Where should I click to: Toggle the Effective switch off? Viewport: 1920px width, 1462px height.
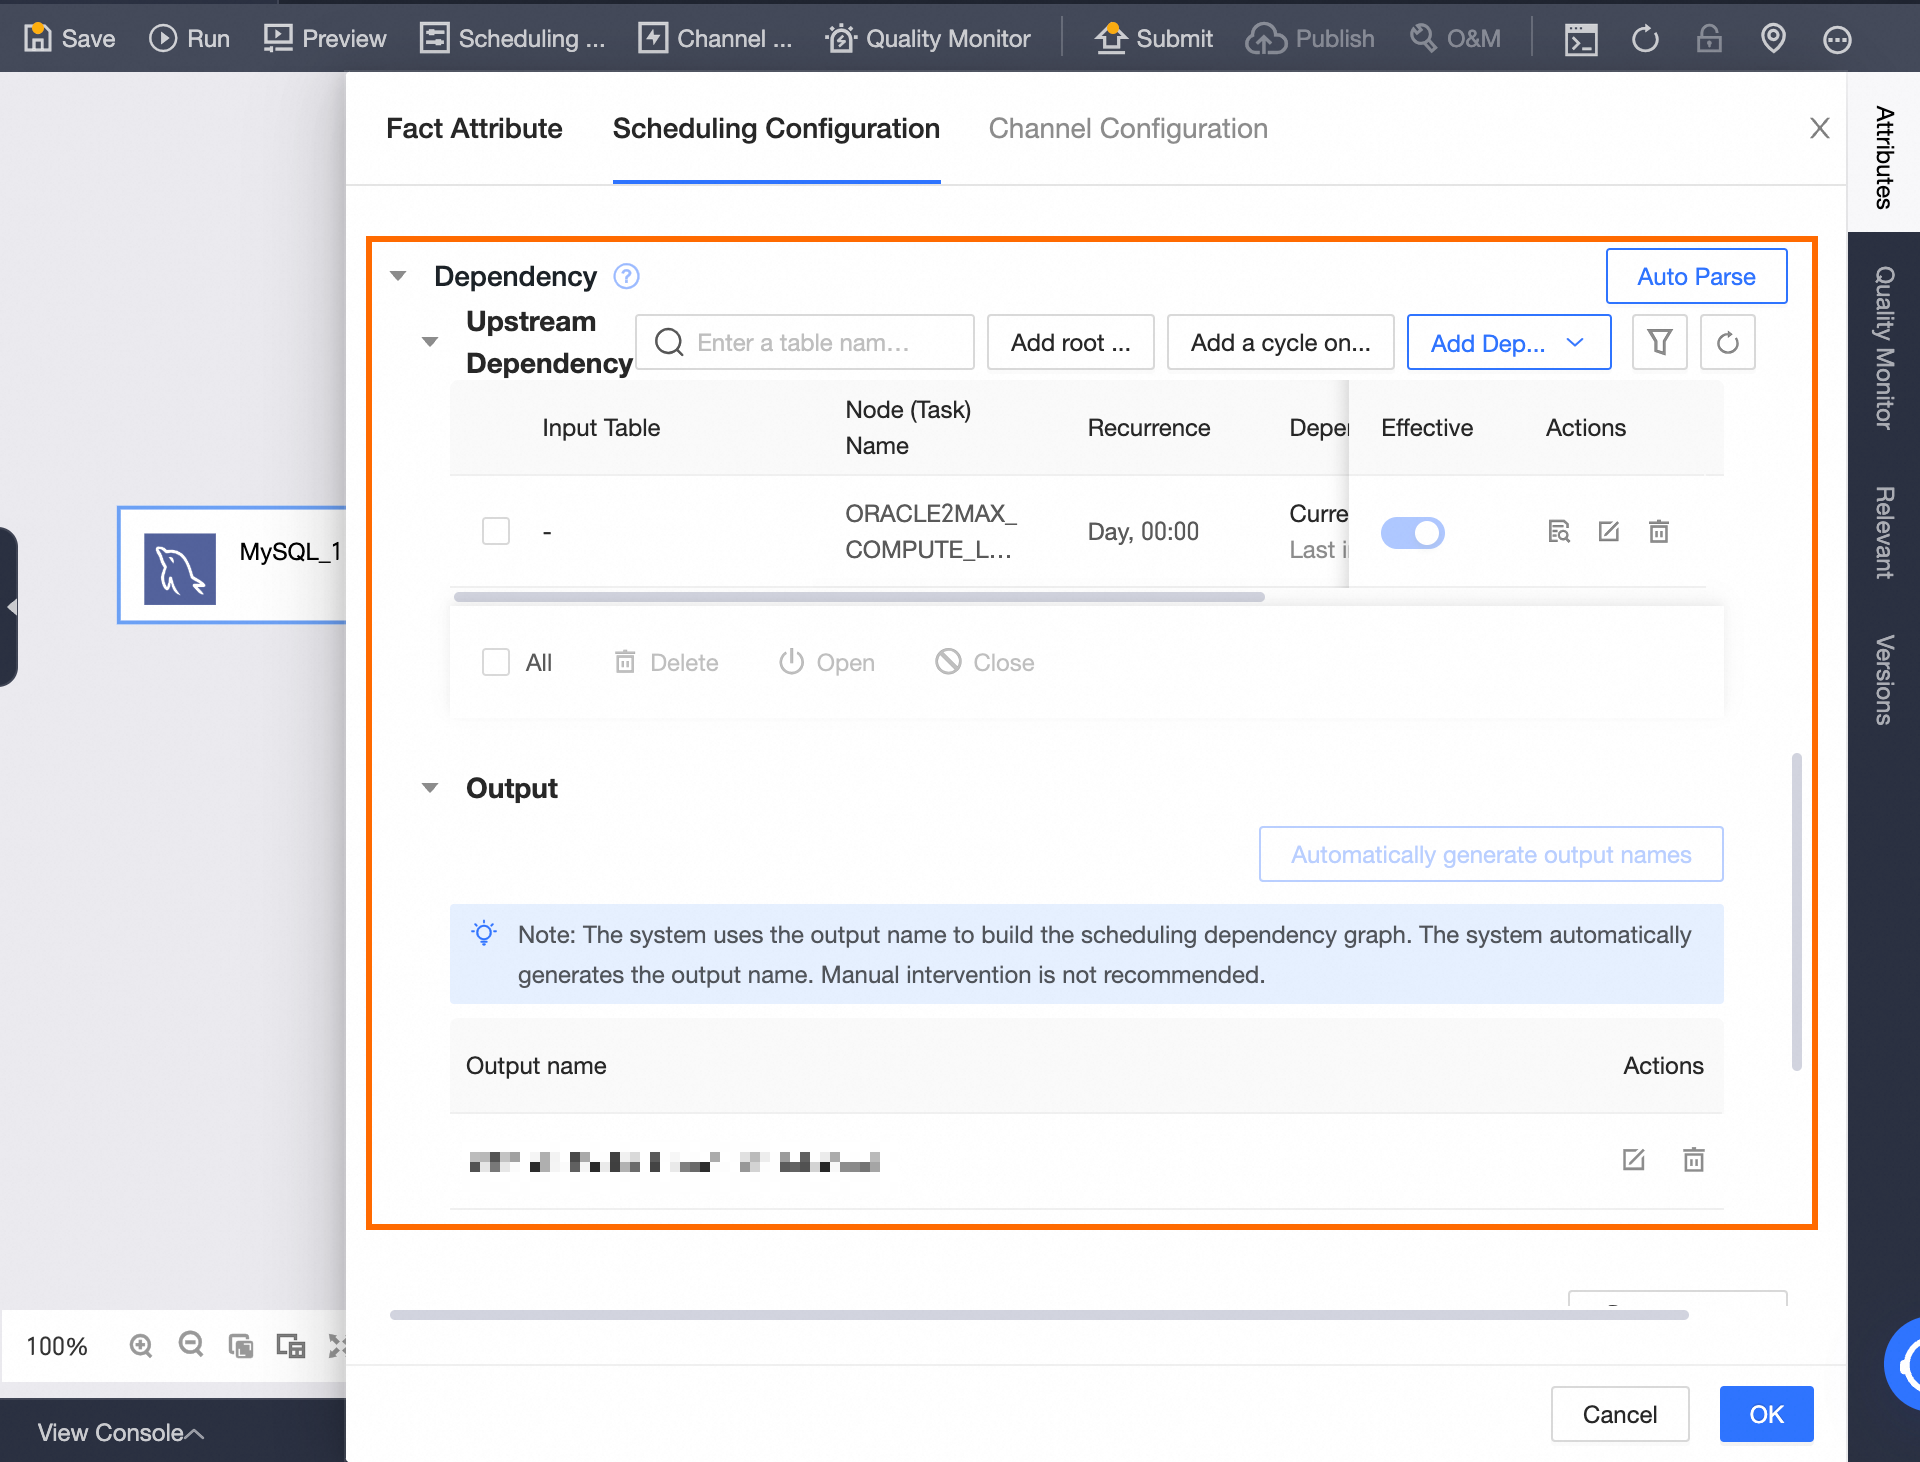[1412, 532]
